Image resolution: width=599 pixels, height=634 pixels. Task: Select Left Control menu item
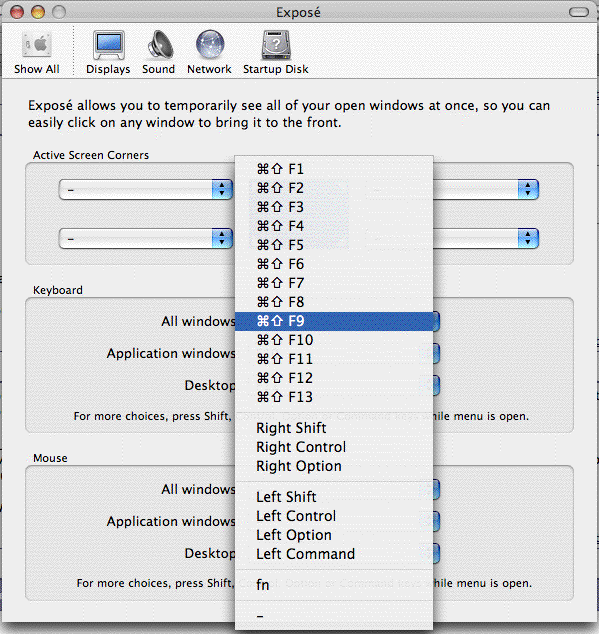tap(334, 516)
